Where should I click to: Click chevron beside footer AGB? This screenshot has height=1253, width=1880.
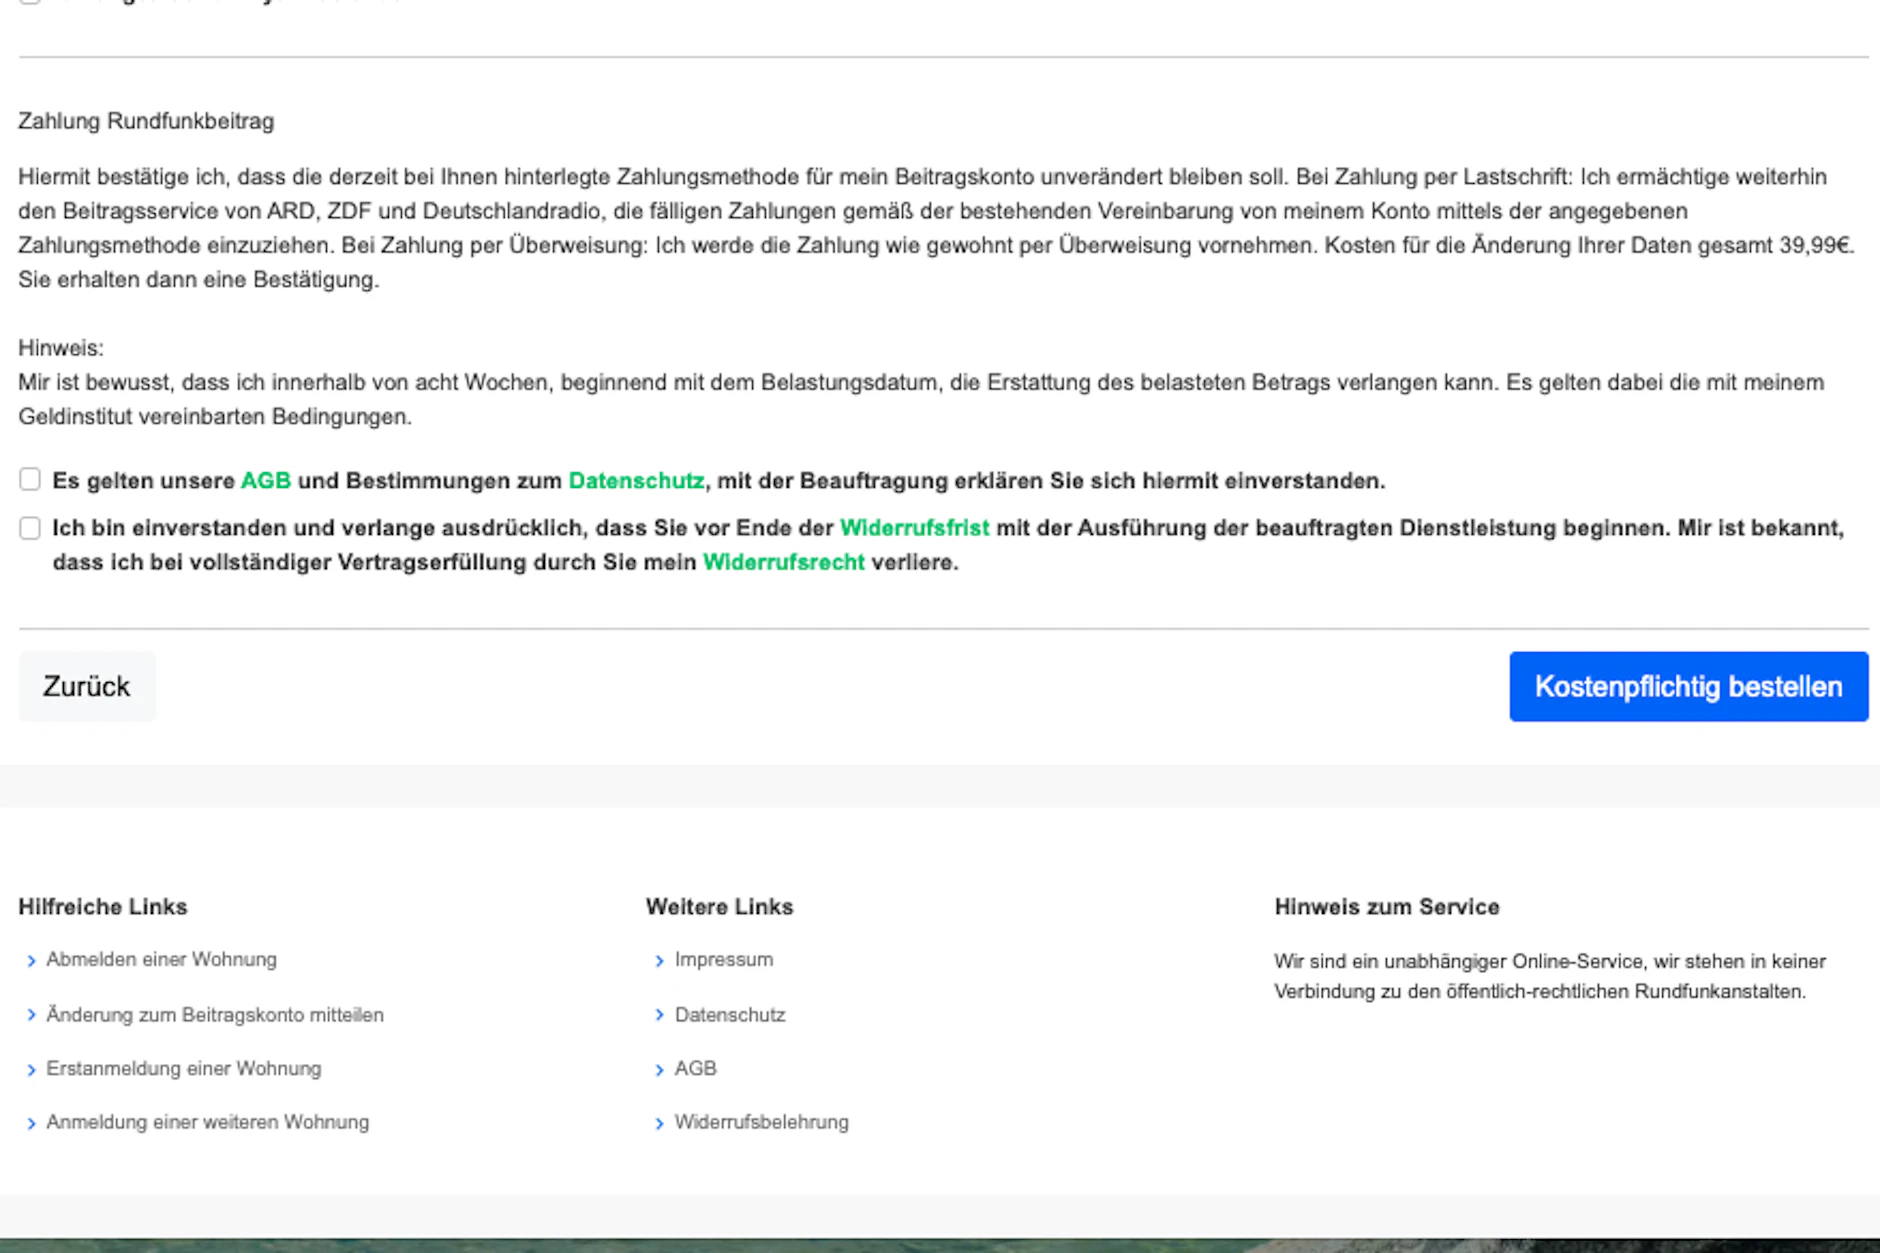pyautogui.click(x=659, y=1070)
